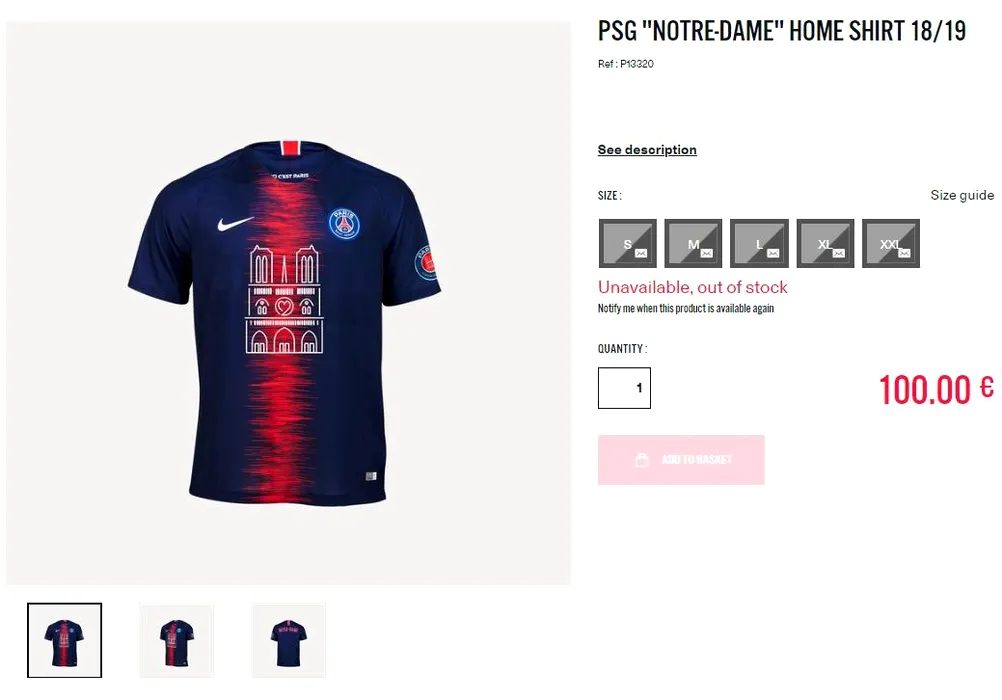The image size is (1002, 700).
Task: Open the See description link
Action: pyautogui.click(x=647, y=150)
